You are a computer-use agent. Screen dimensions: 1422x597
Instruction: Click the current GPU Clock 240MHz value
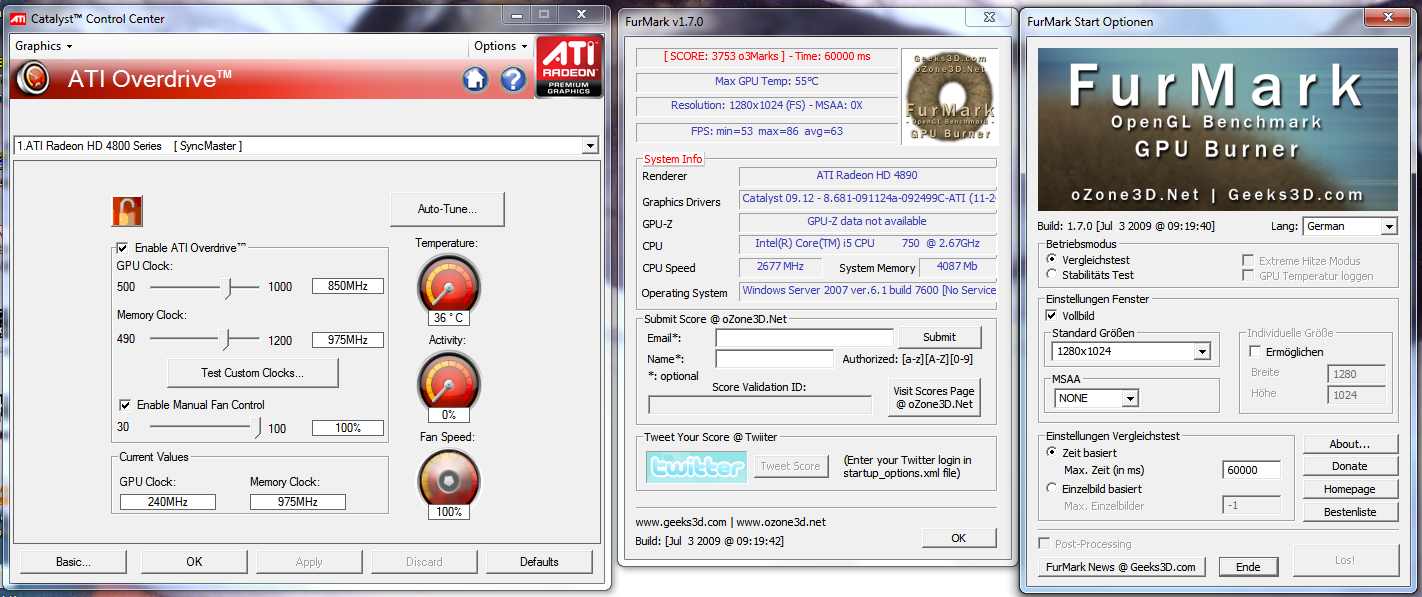[167, 502]
